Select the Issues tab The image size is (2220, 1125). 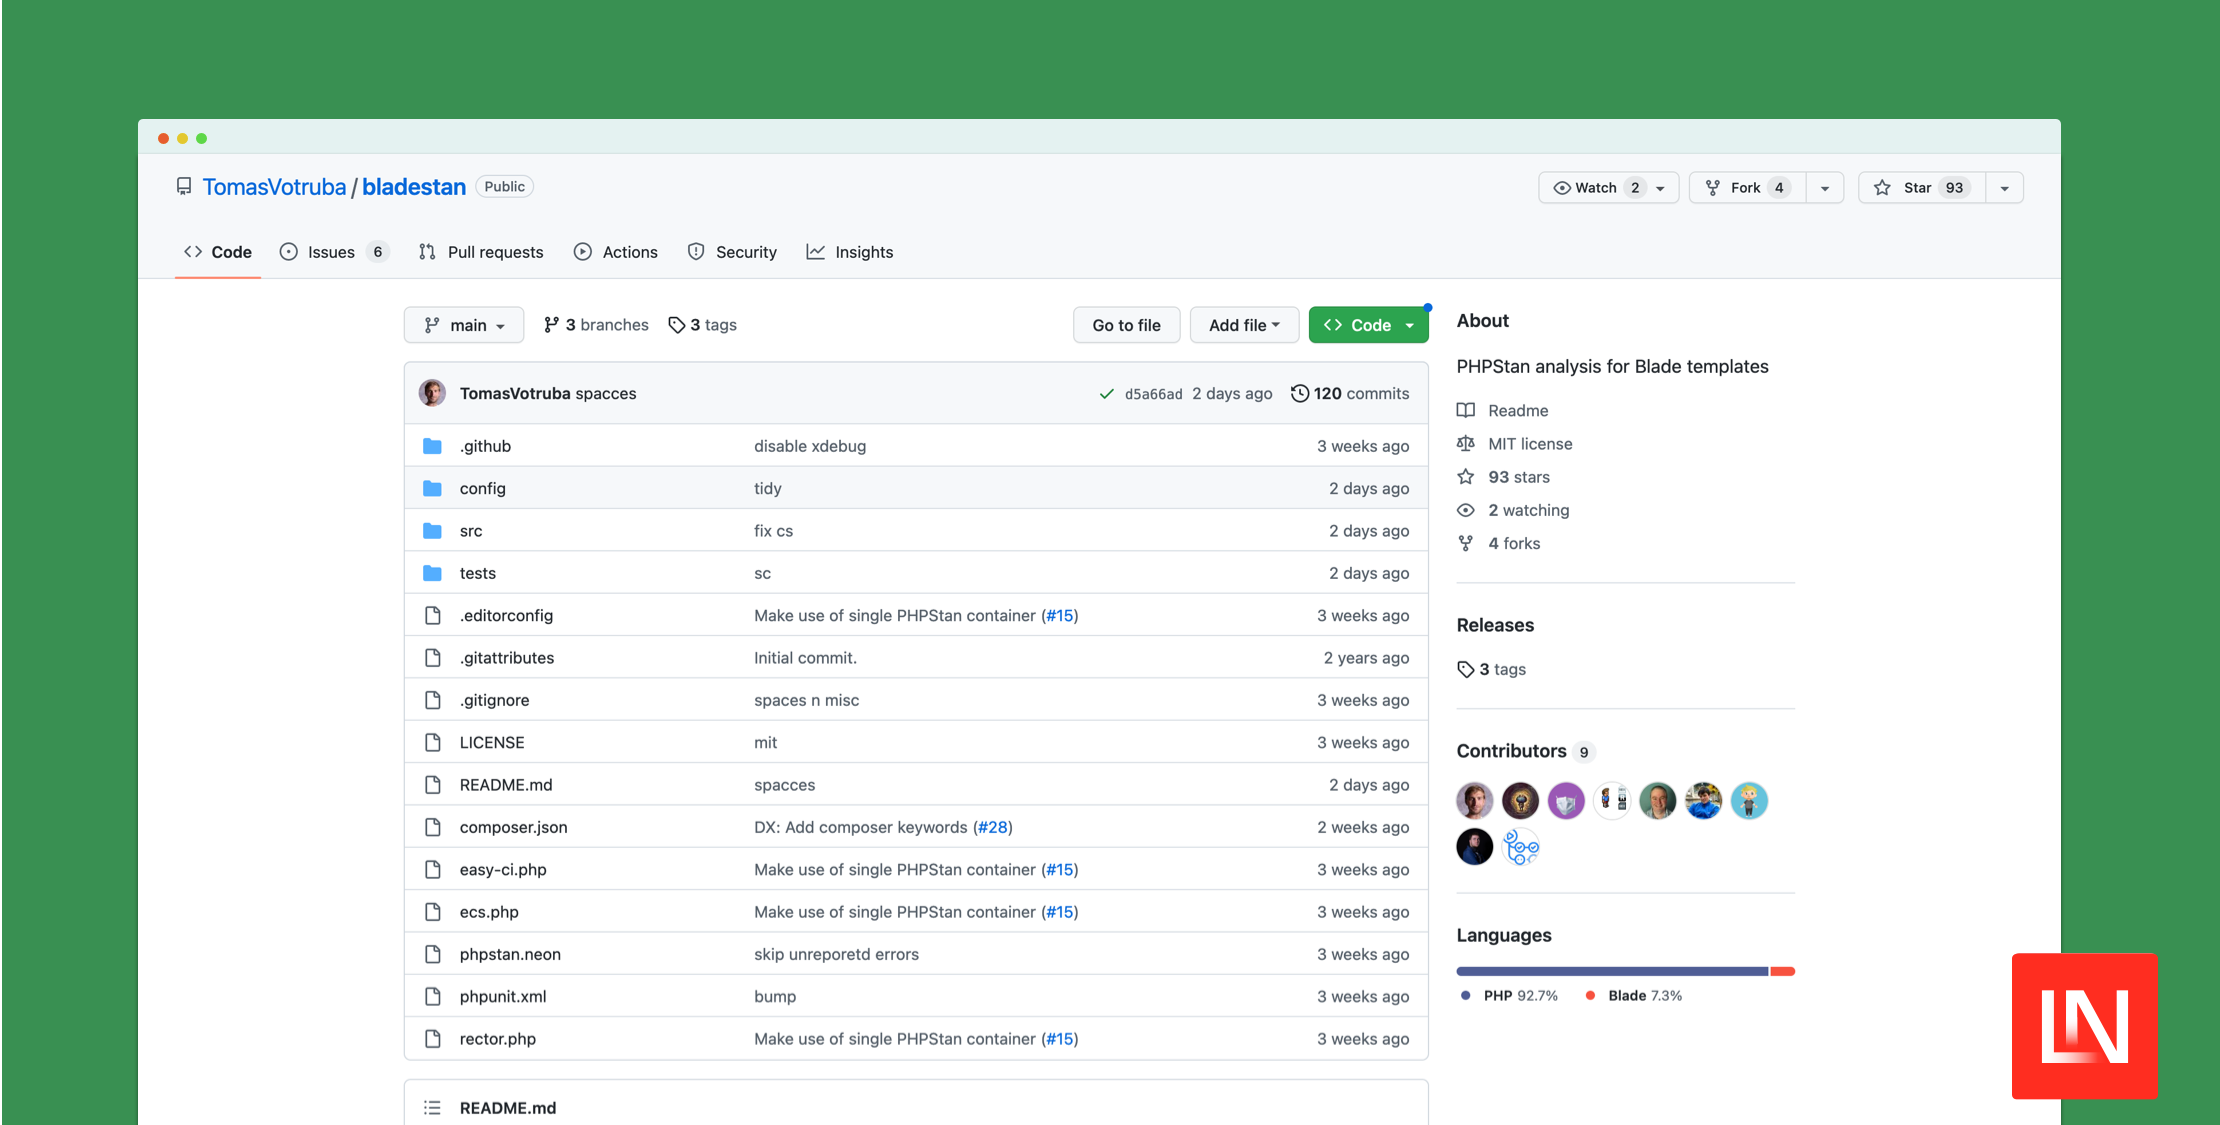point(331,253)
